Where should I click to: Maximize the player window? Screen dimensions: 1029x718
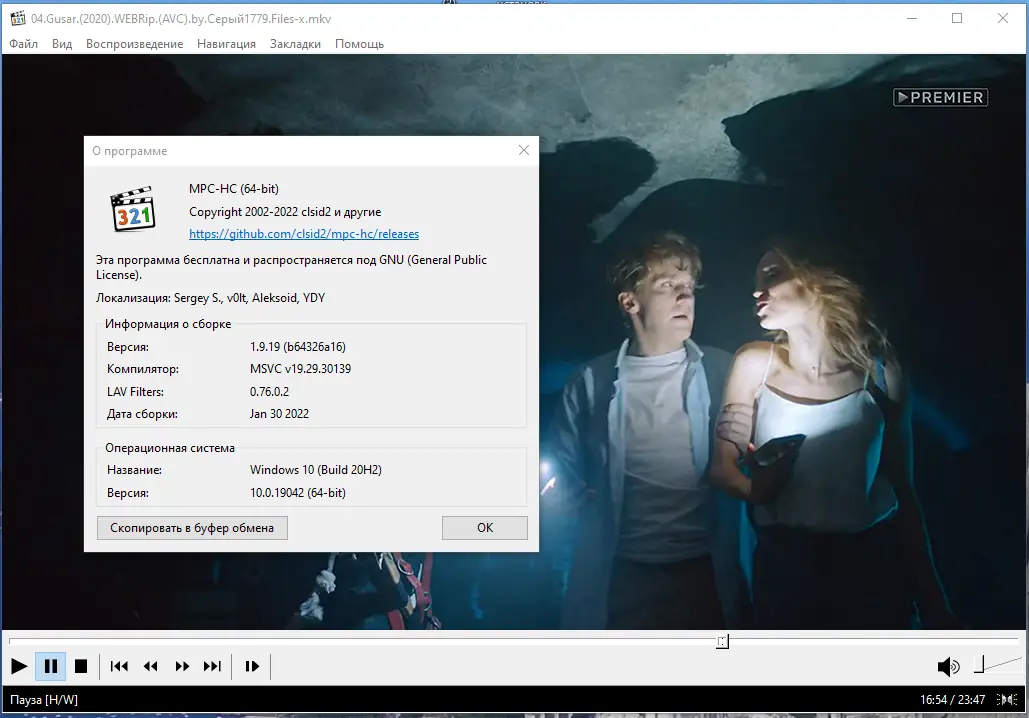957,18
